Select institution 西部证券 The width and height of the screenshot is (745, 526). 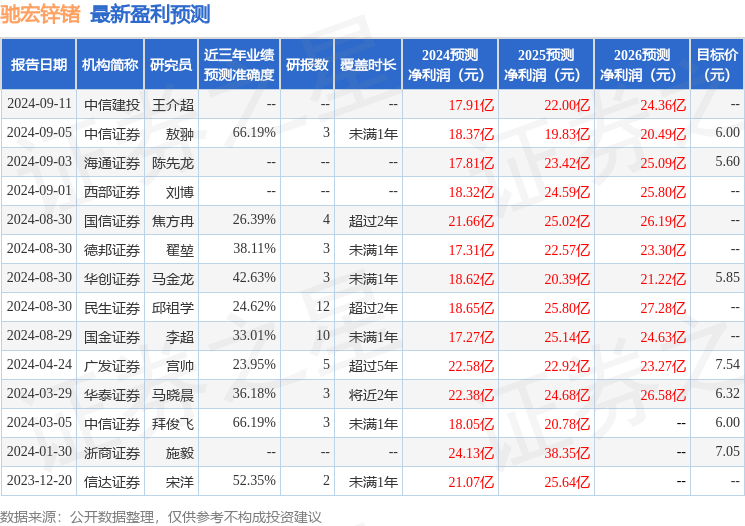click(112, 192)
